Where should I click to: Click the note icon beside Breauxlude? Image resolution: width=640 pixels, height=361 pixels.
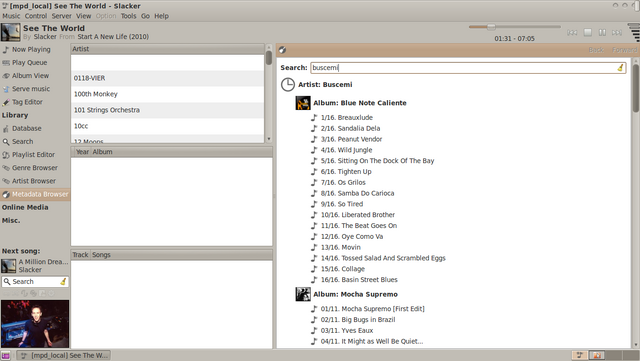tap(314, 118)
